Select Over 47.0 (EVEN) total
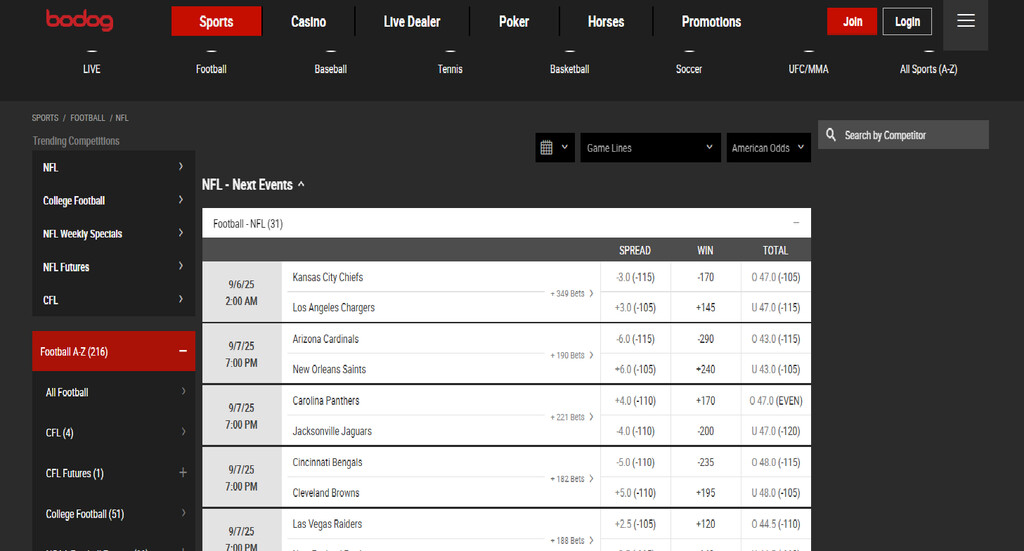The image size is (1024, 551). pyautogui.click(x=776, y=400)
